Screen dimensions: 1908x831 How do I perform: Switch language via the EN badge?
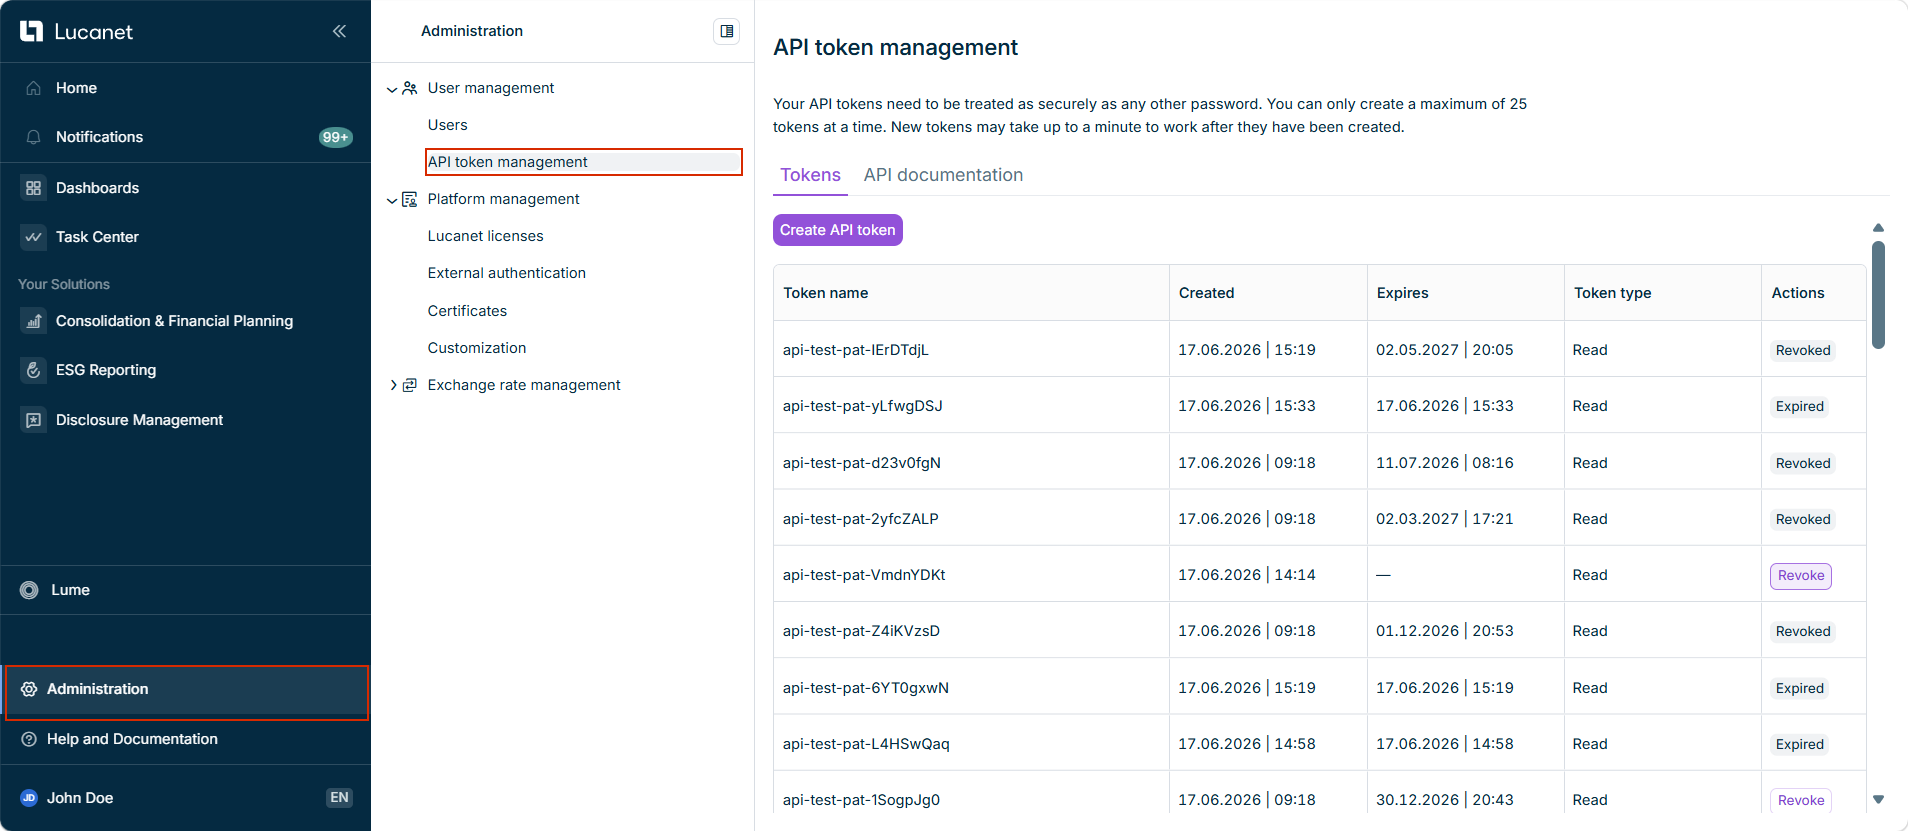339,798
